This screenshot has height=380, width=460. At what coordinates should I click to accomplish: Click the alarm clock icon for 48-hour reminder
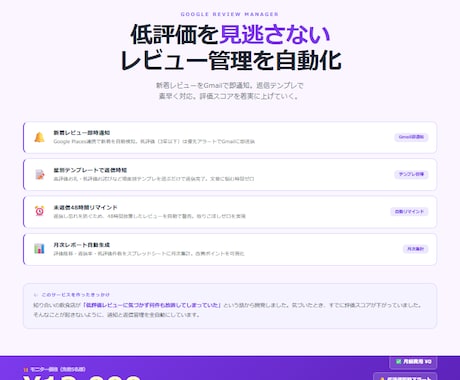point(39,211)
